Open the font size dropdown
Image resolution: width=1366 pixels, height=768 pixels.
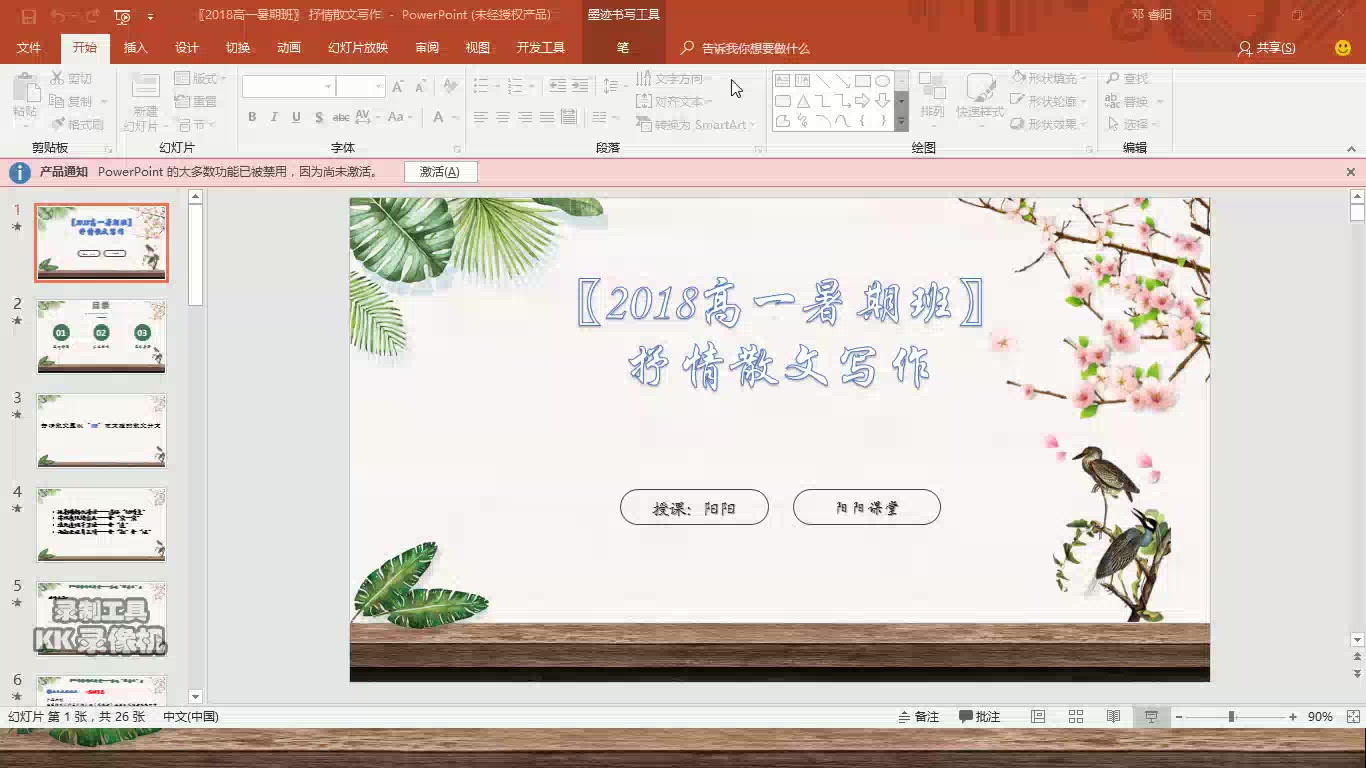378,87
